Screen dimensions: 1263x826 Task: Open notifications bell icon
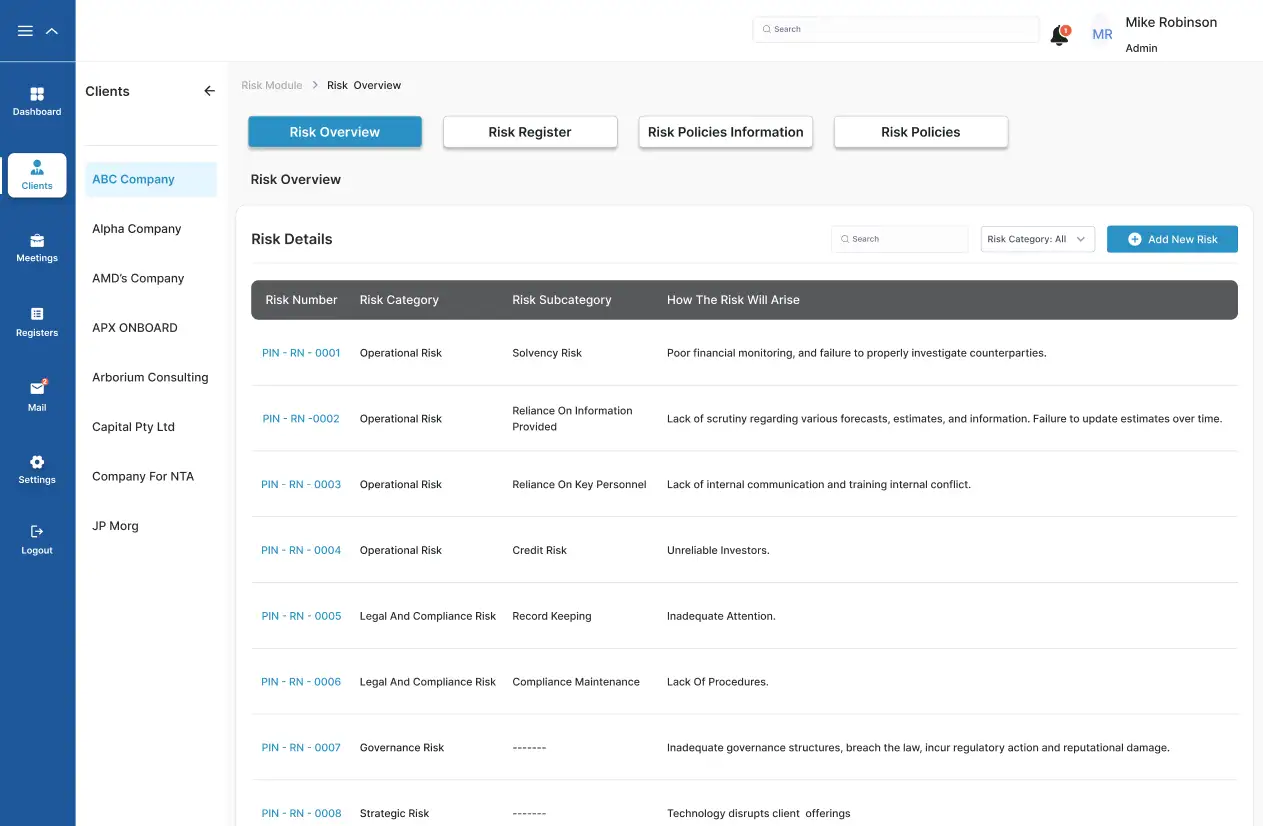click(1059, 35)
